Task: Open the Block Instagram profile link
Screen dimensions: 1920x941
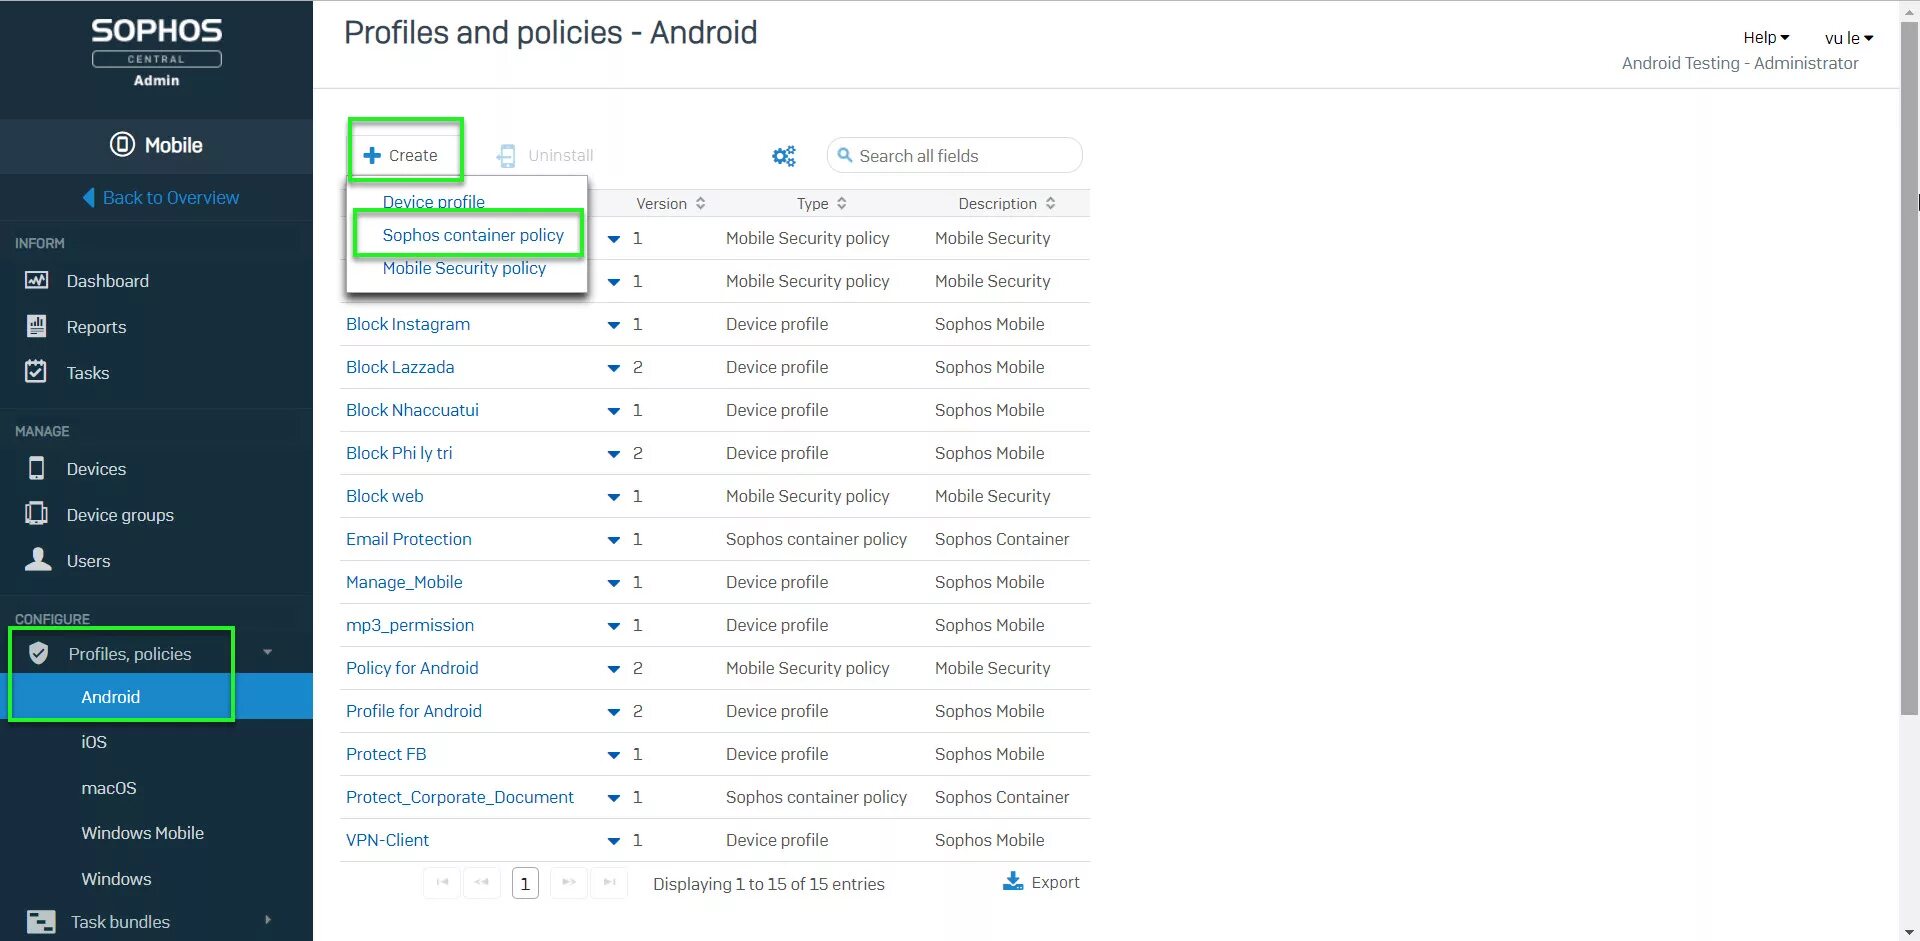Action: click(408, 324)
